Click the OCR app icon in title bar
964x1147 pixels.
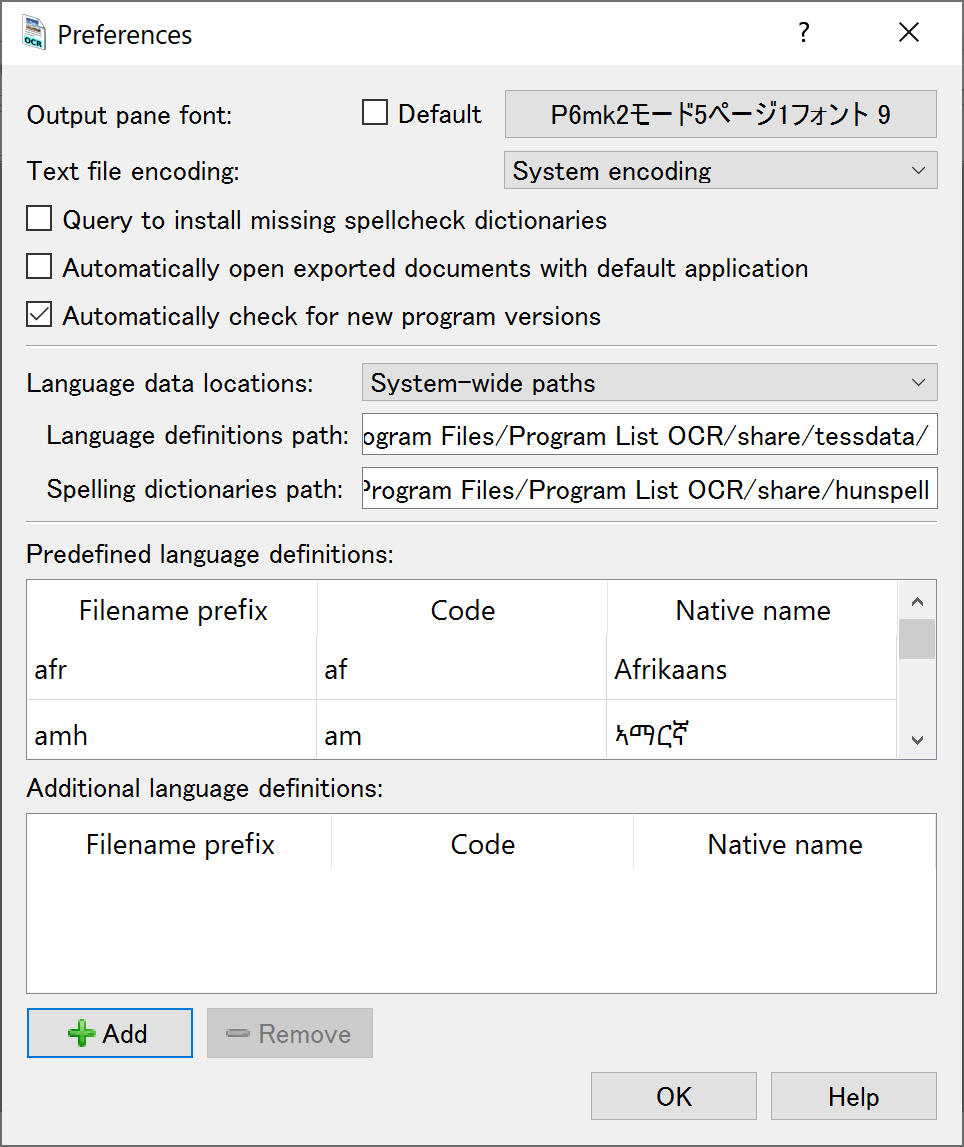35,33
